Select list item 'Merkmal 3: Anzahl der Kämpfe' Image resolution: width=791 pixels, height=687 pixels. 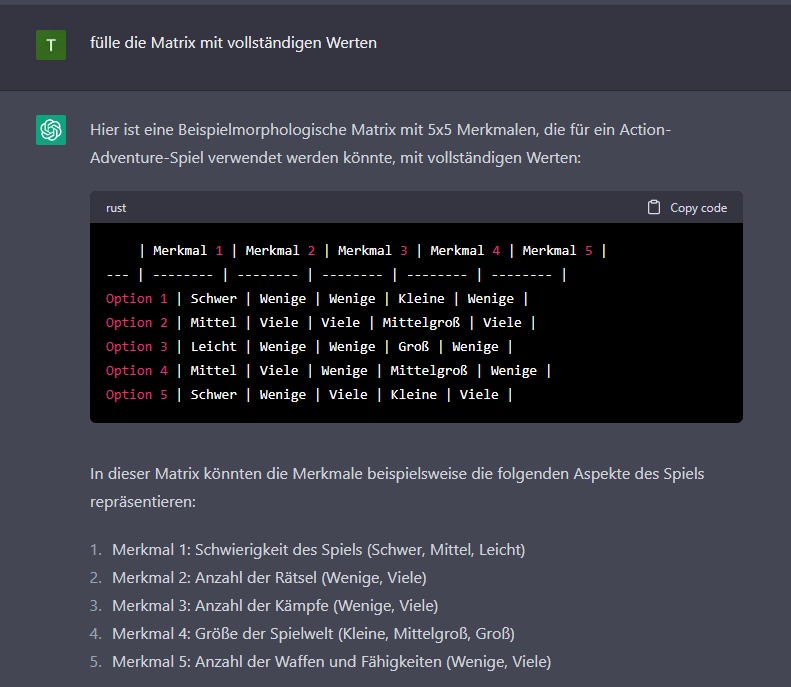click(x=275, y=605)
